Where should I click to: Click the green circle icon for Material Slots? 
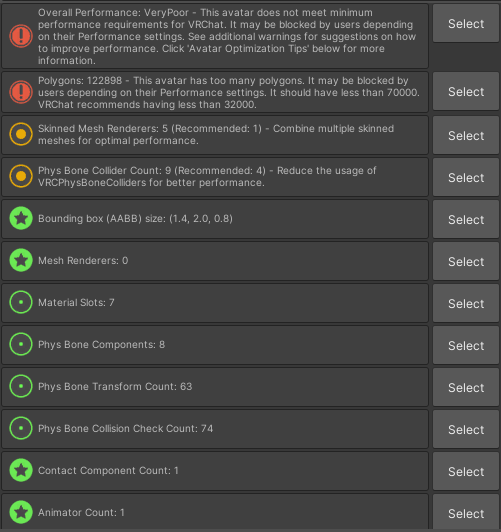21,302
